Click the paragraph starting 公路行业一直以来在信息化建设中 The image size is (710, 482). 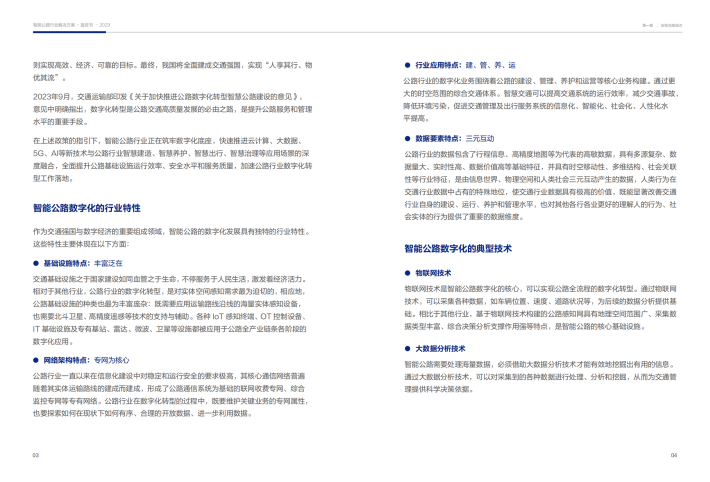[170, 395]
